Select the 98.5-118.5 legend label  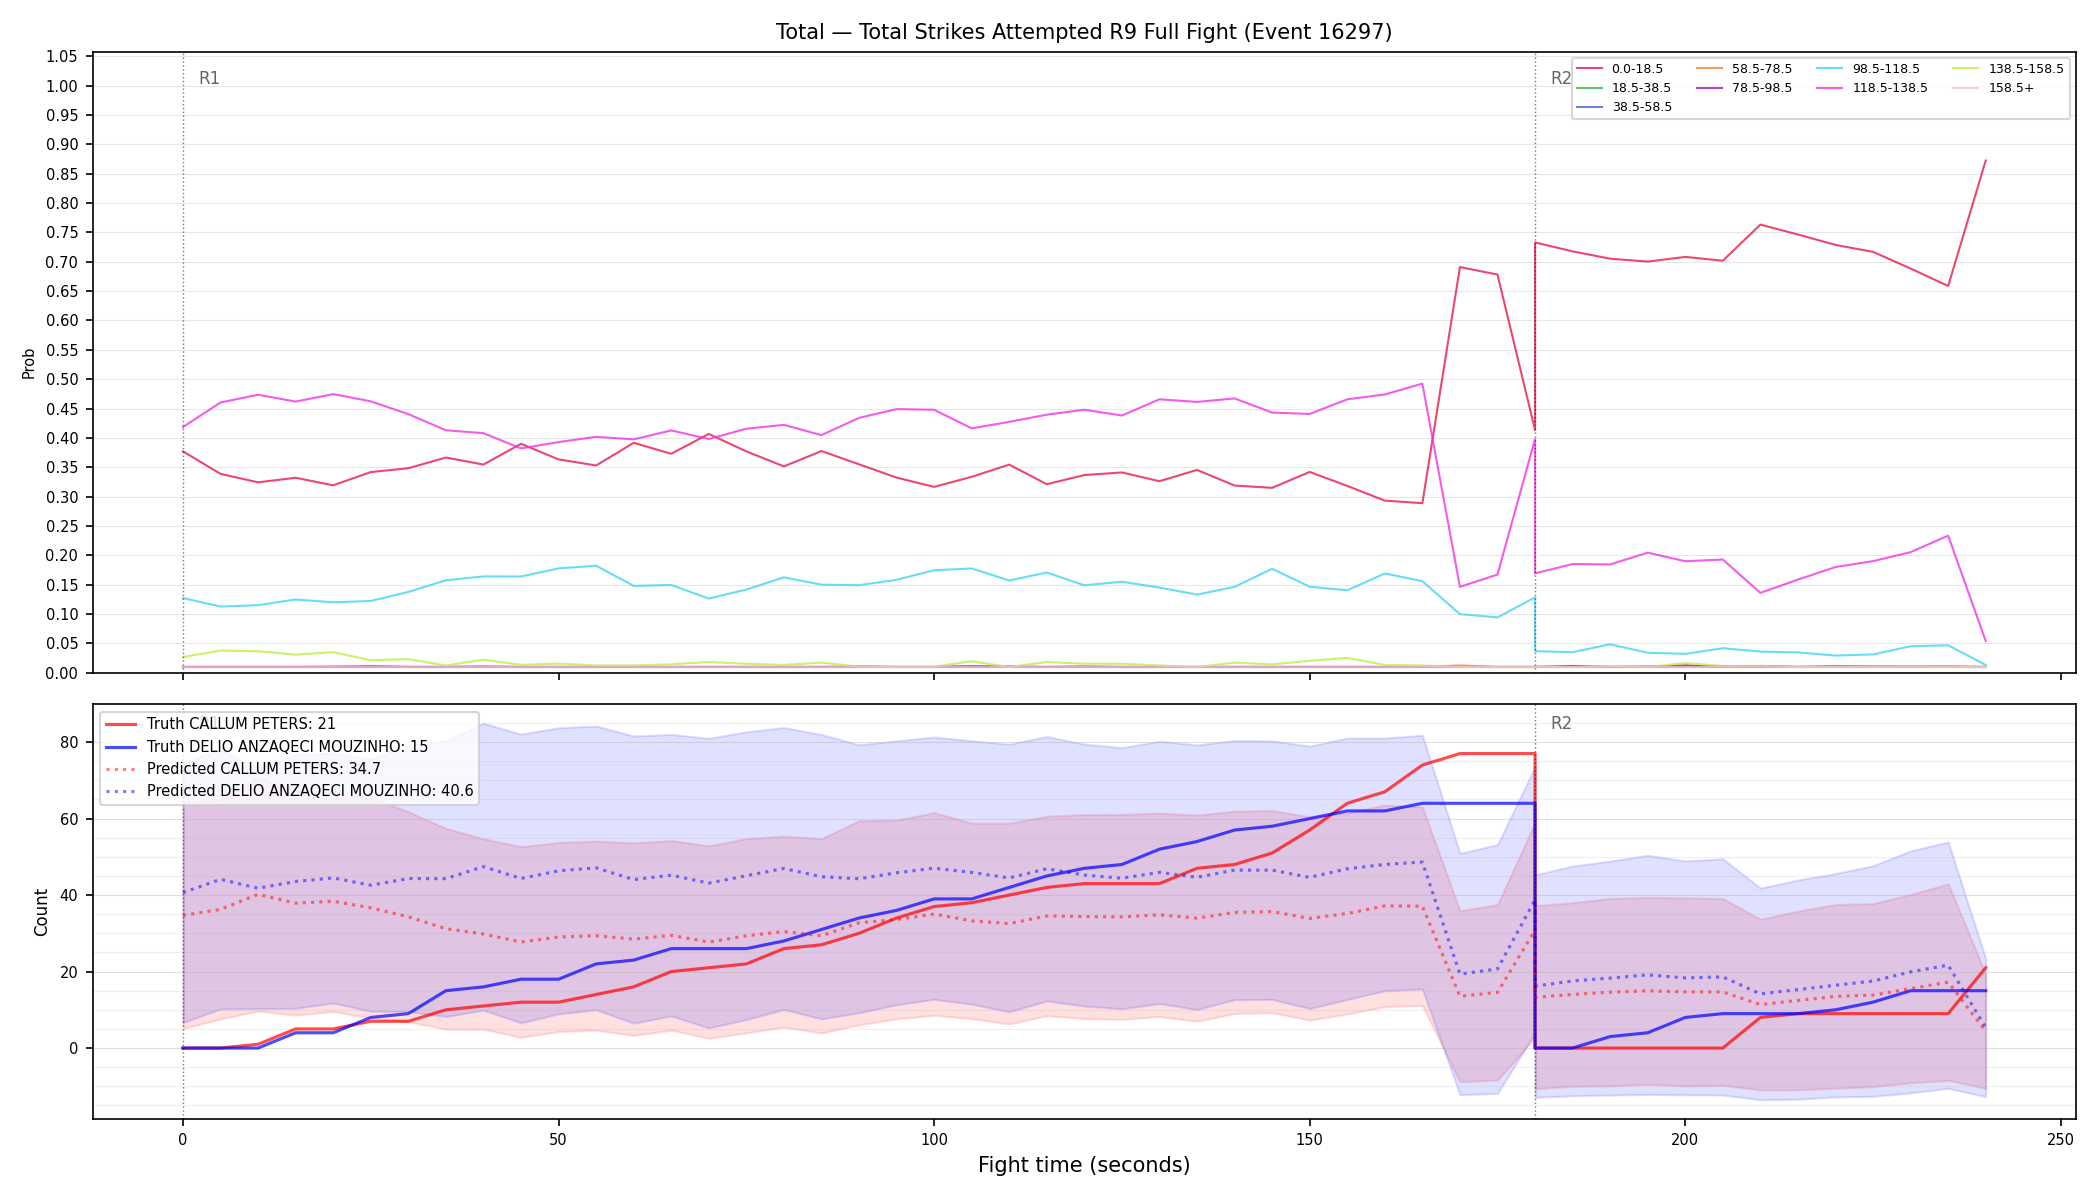pos(1886,69)
